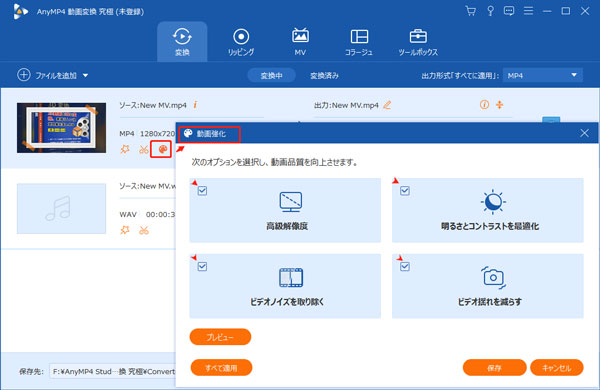Click the AnyMP4 app logo
Image resolution: width=600 pixels, height=390 pixels.
(x=20, y=11)
